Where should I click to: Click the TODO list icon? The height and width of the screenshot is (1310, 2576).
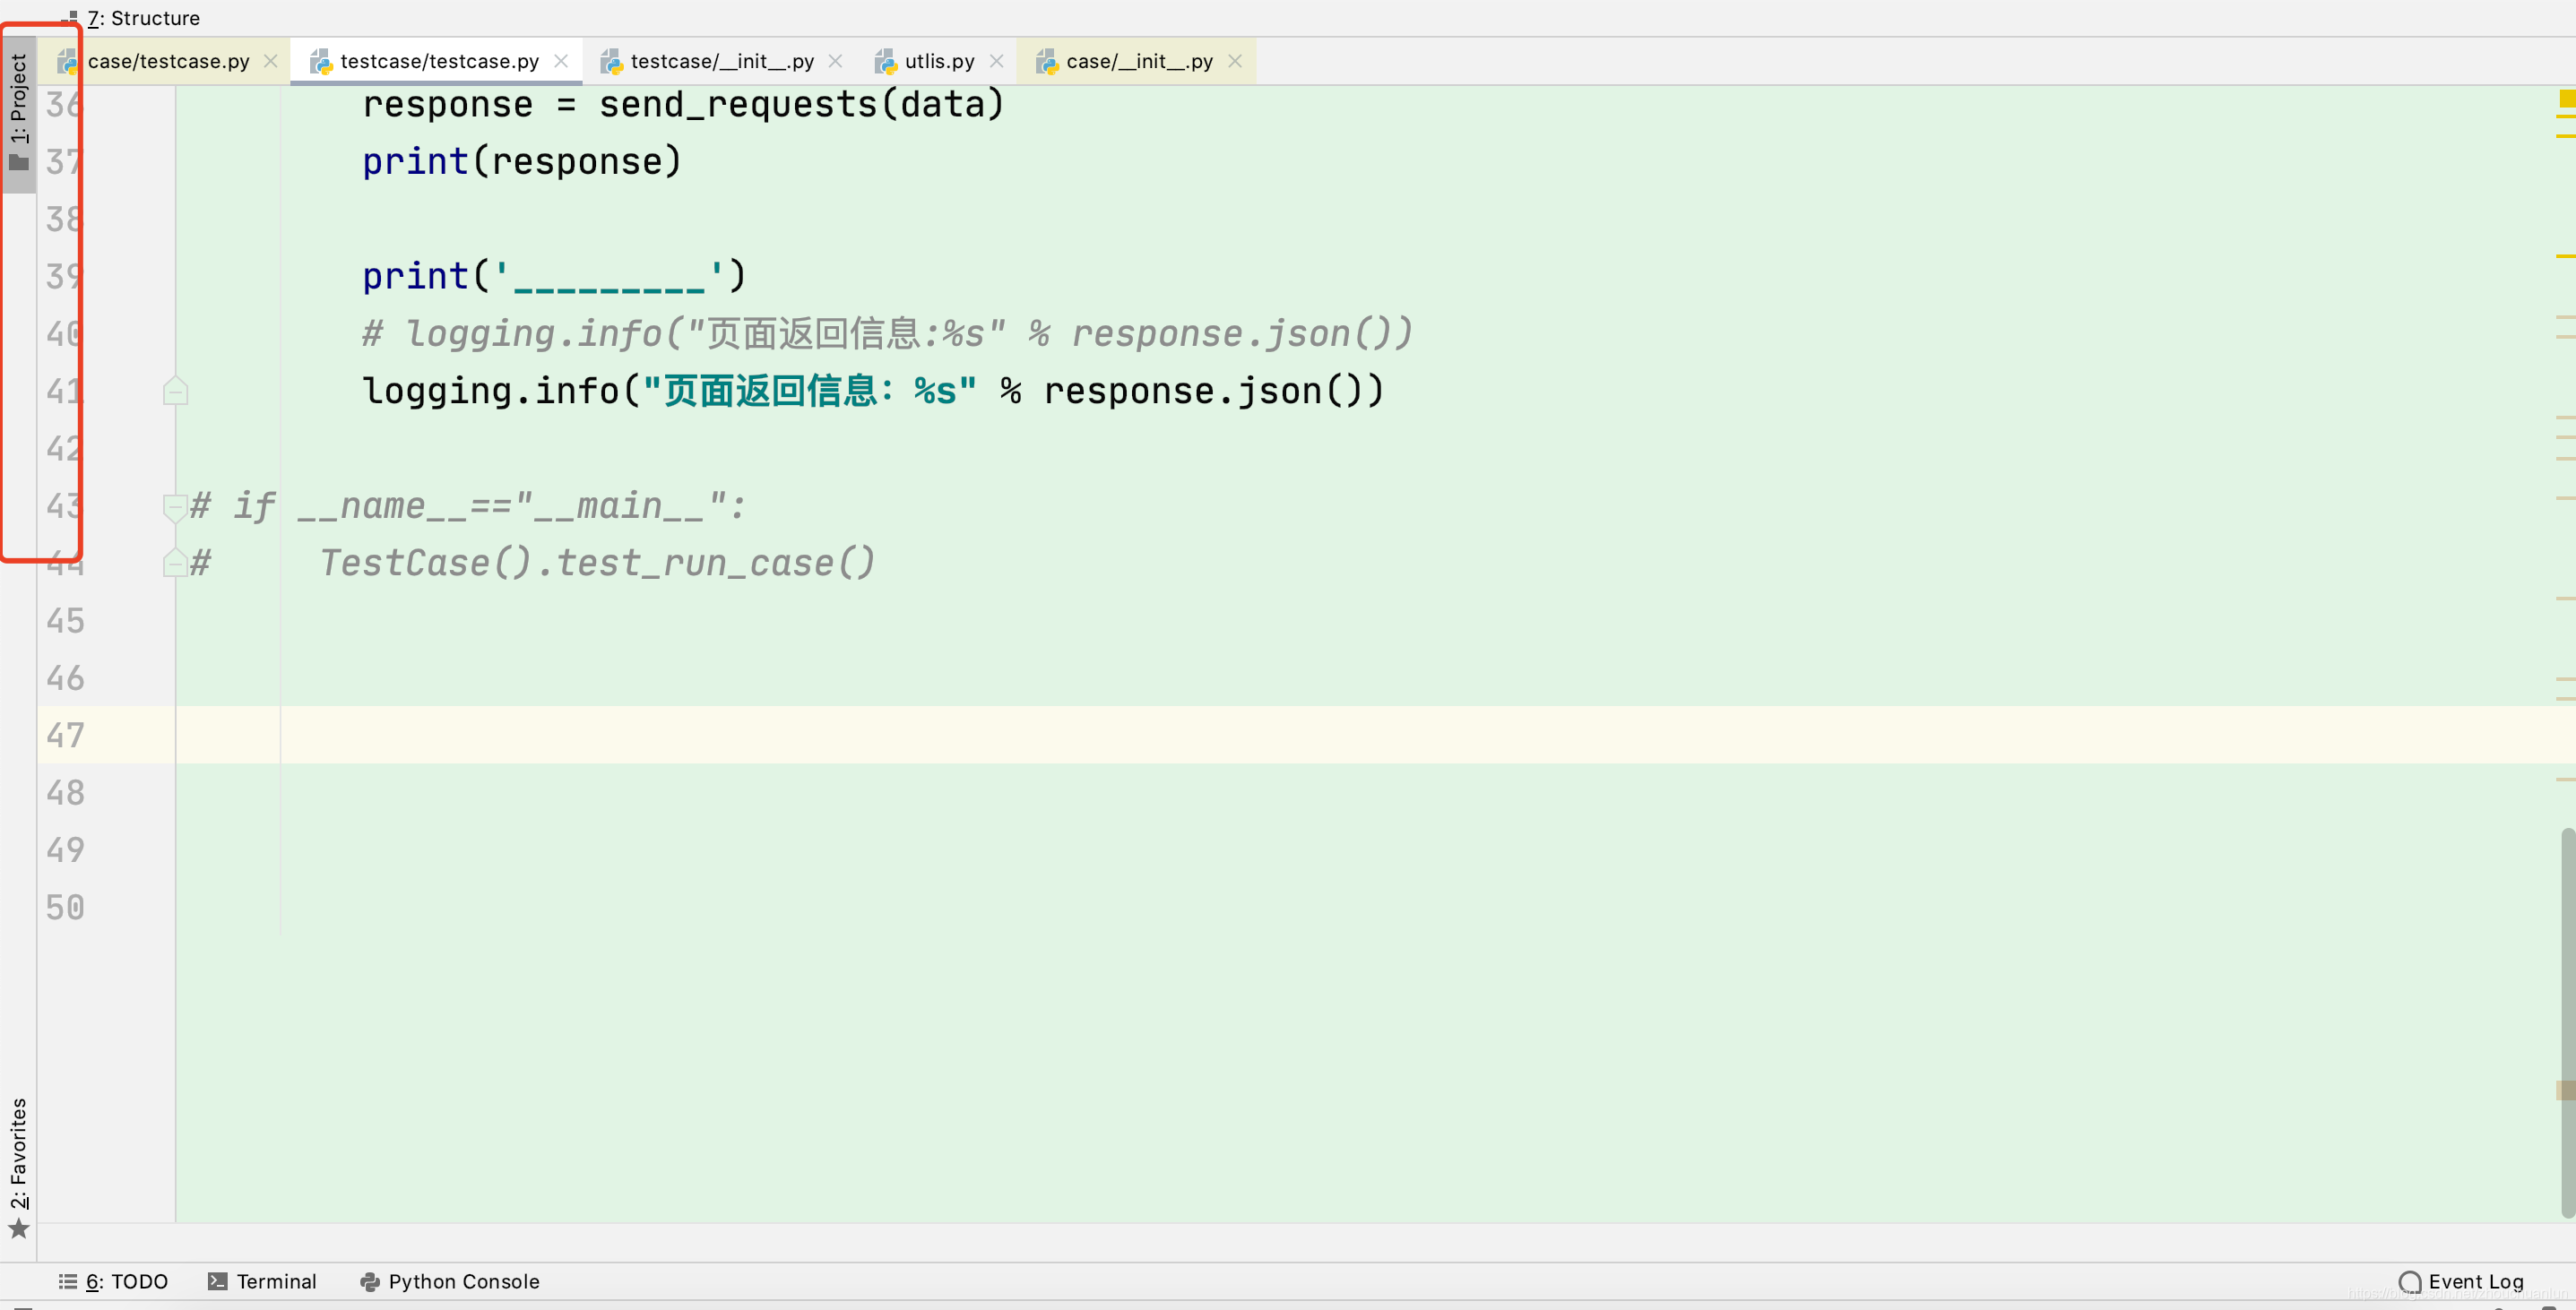[68, 1281]
